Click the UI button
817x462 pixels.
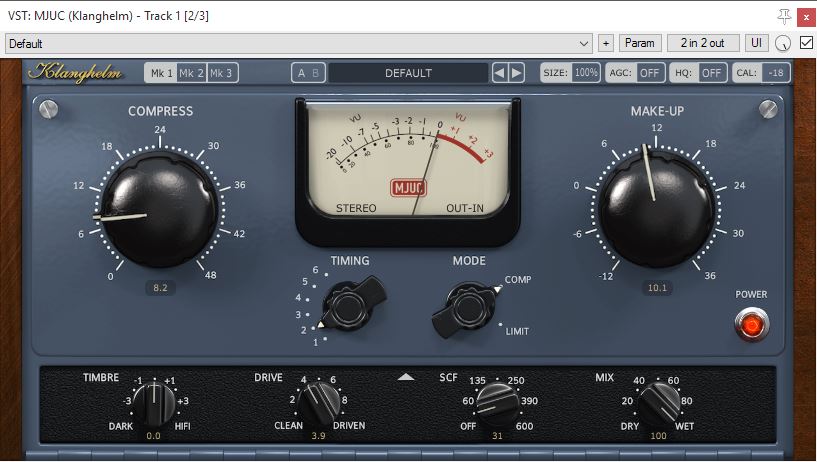click(x=756, y=43)
